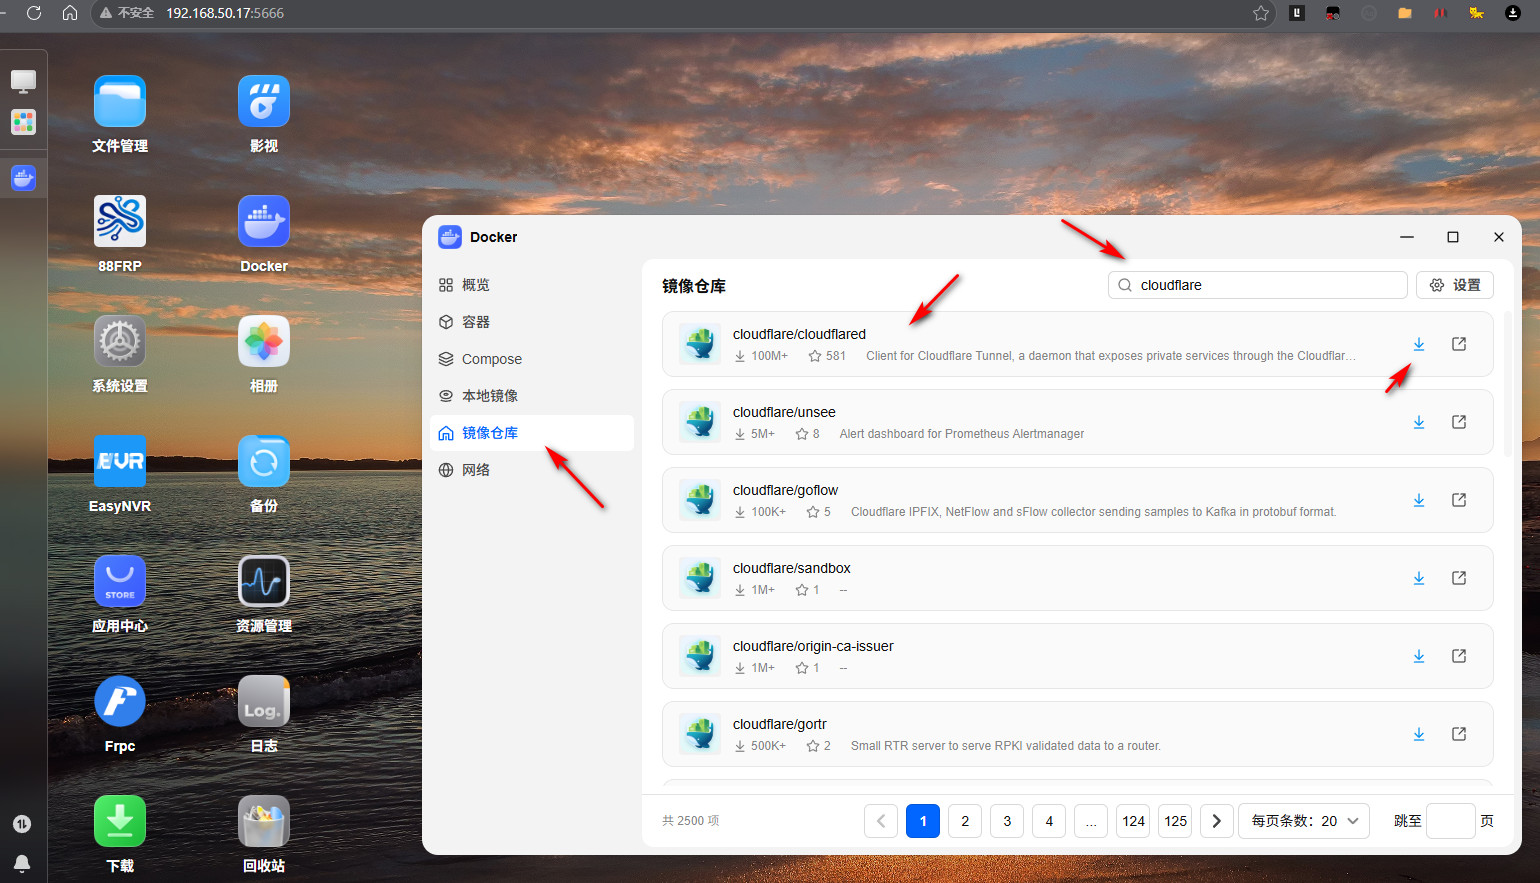
Task: Go to page 3 of results
Action: click(x=1007, y=821)
